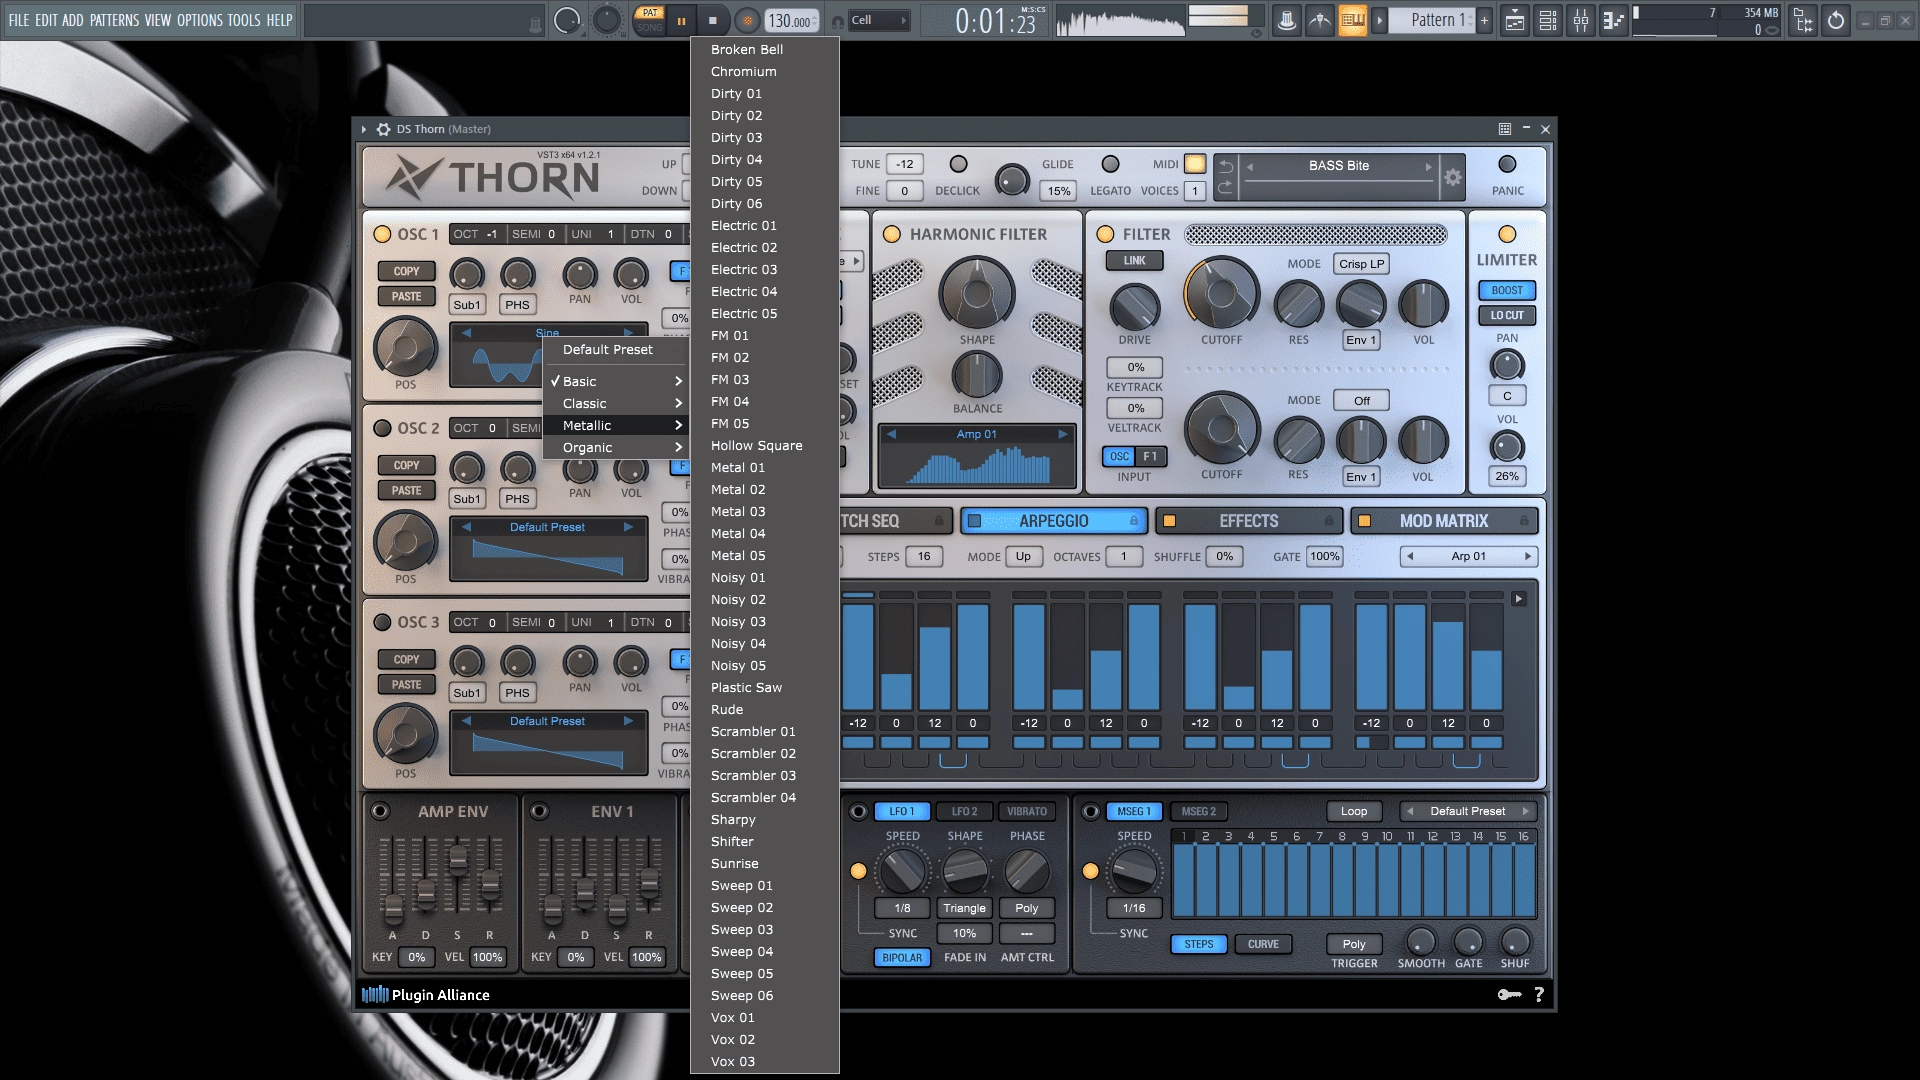Choose Default Preset in the context menu
1920x1080 pixels.
616,349
